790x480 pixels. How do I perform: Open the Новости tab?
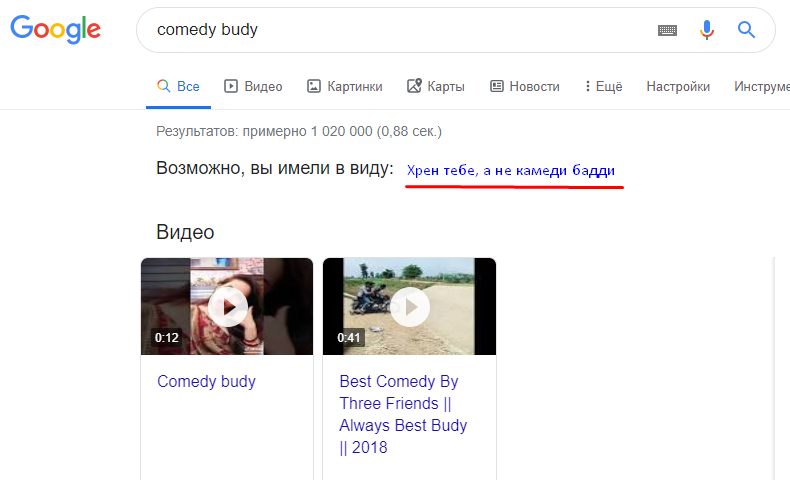click(x=525, y=87)
